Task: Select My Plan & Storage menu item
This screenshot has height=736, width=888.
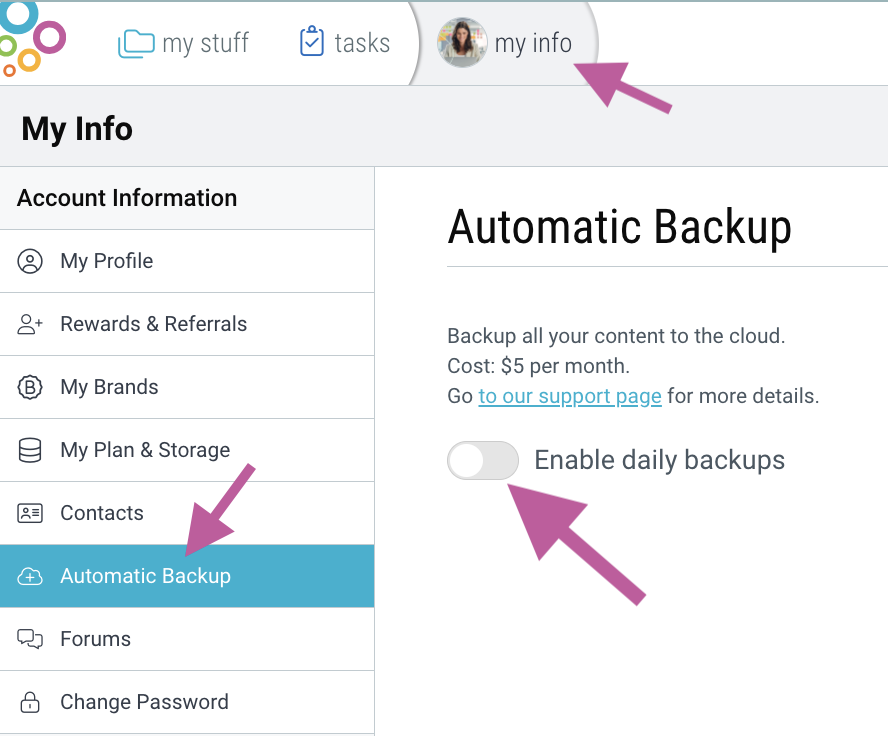Action: click(x=145, y=451)
